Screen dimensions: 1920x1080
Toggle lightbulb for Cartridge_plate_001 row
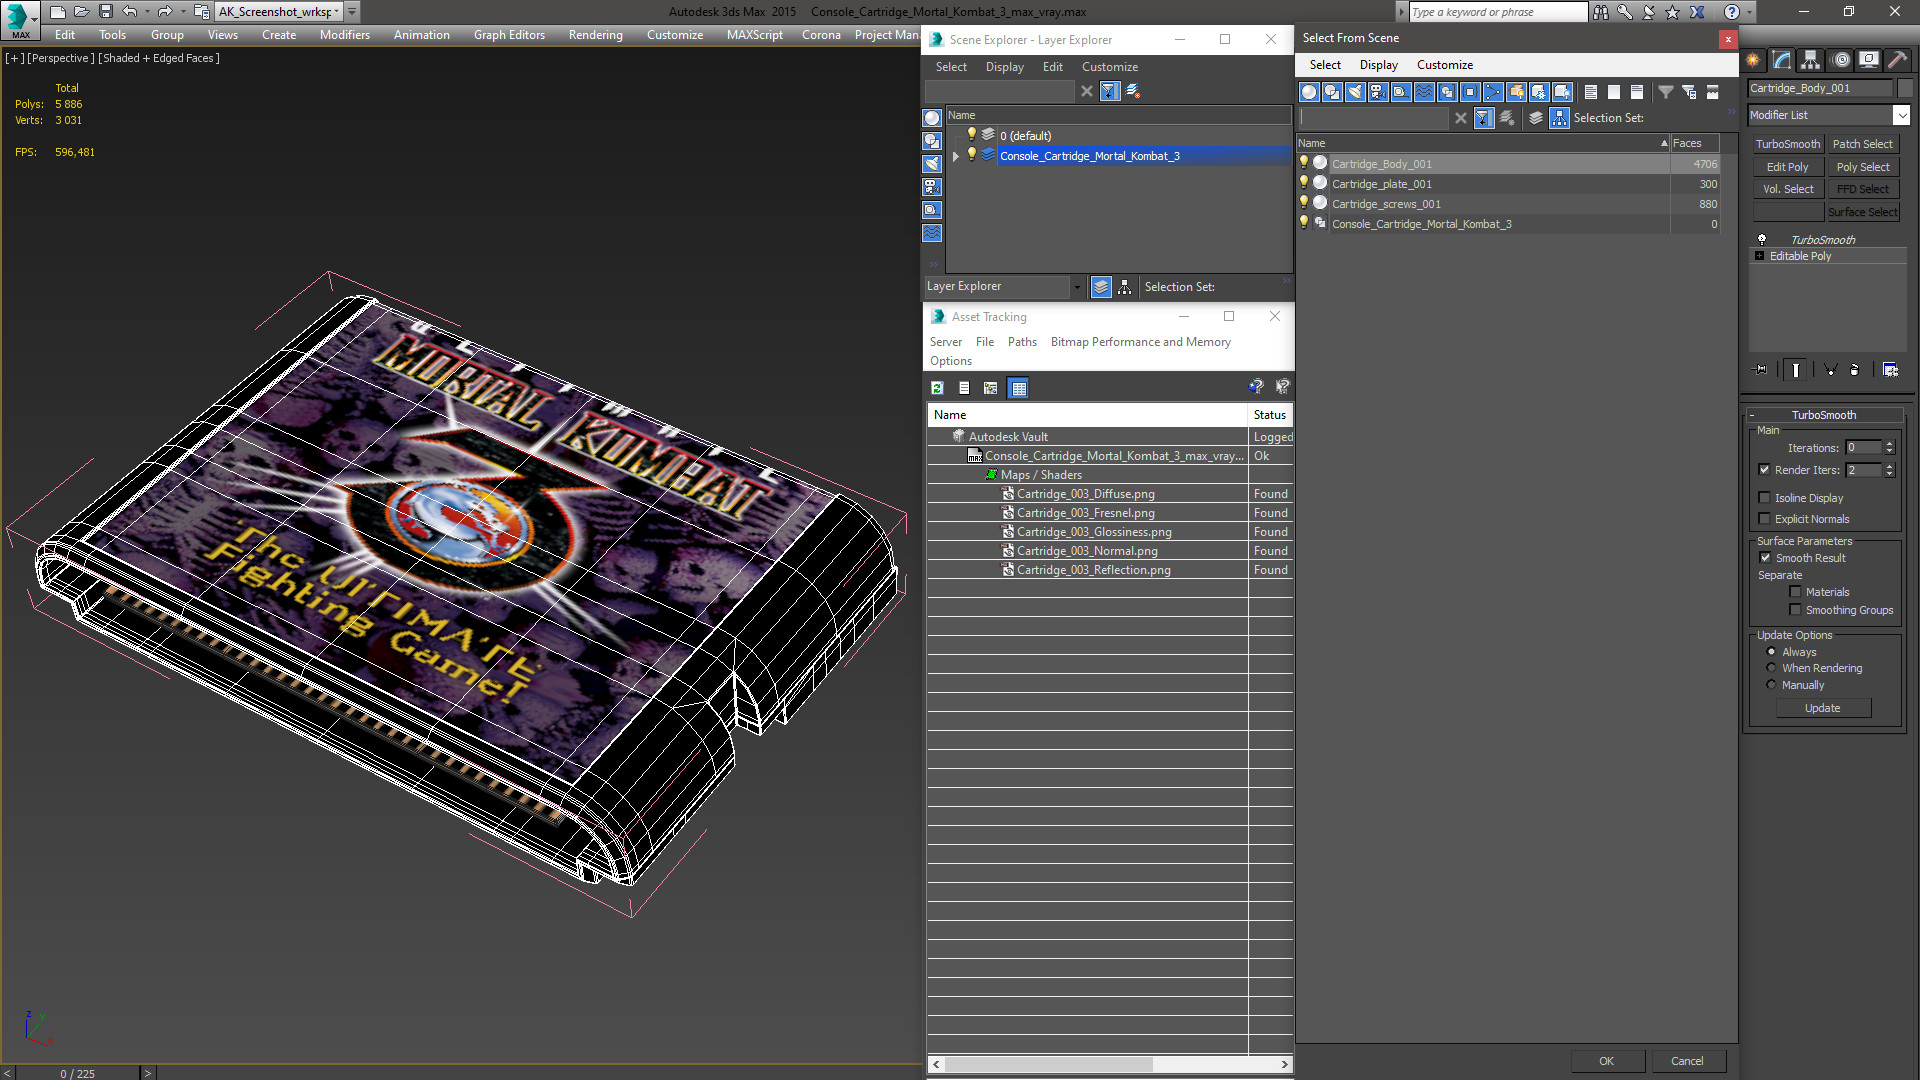(x=1304, y=183)
